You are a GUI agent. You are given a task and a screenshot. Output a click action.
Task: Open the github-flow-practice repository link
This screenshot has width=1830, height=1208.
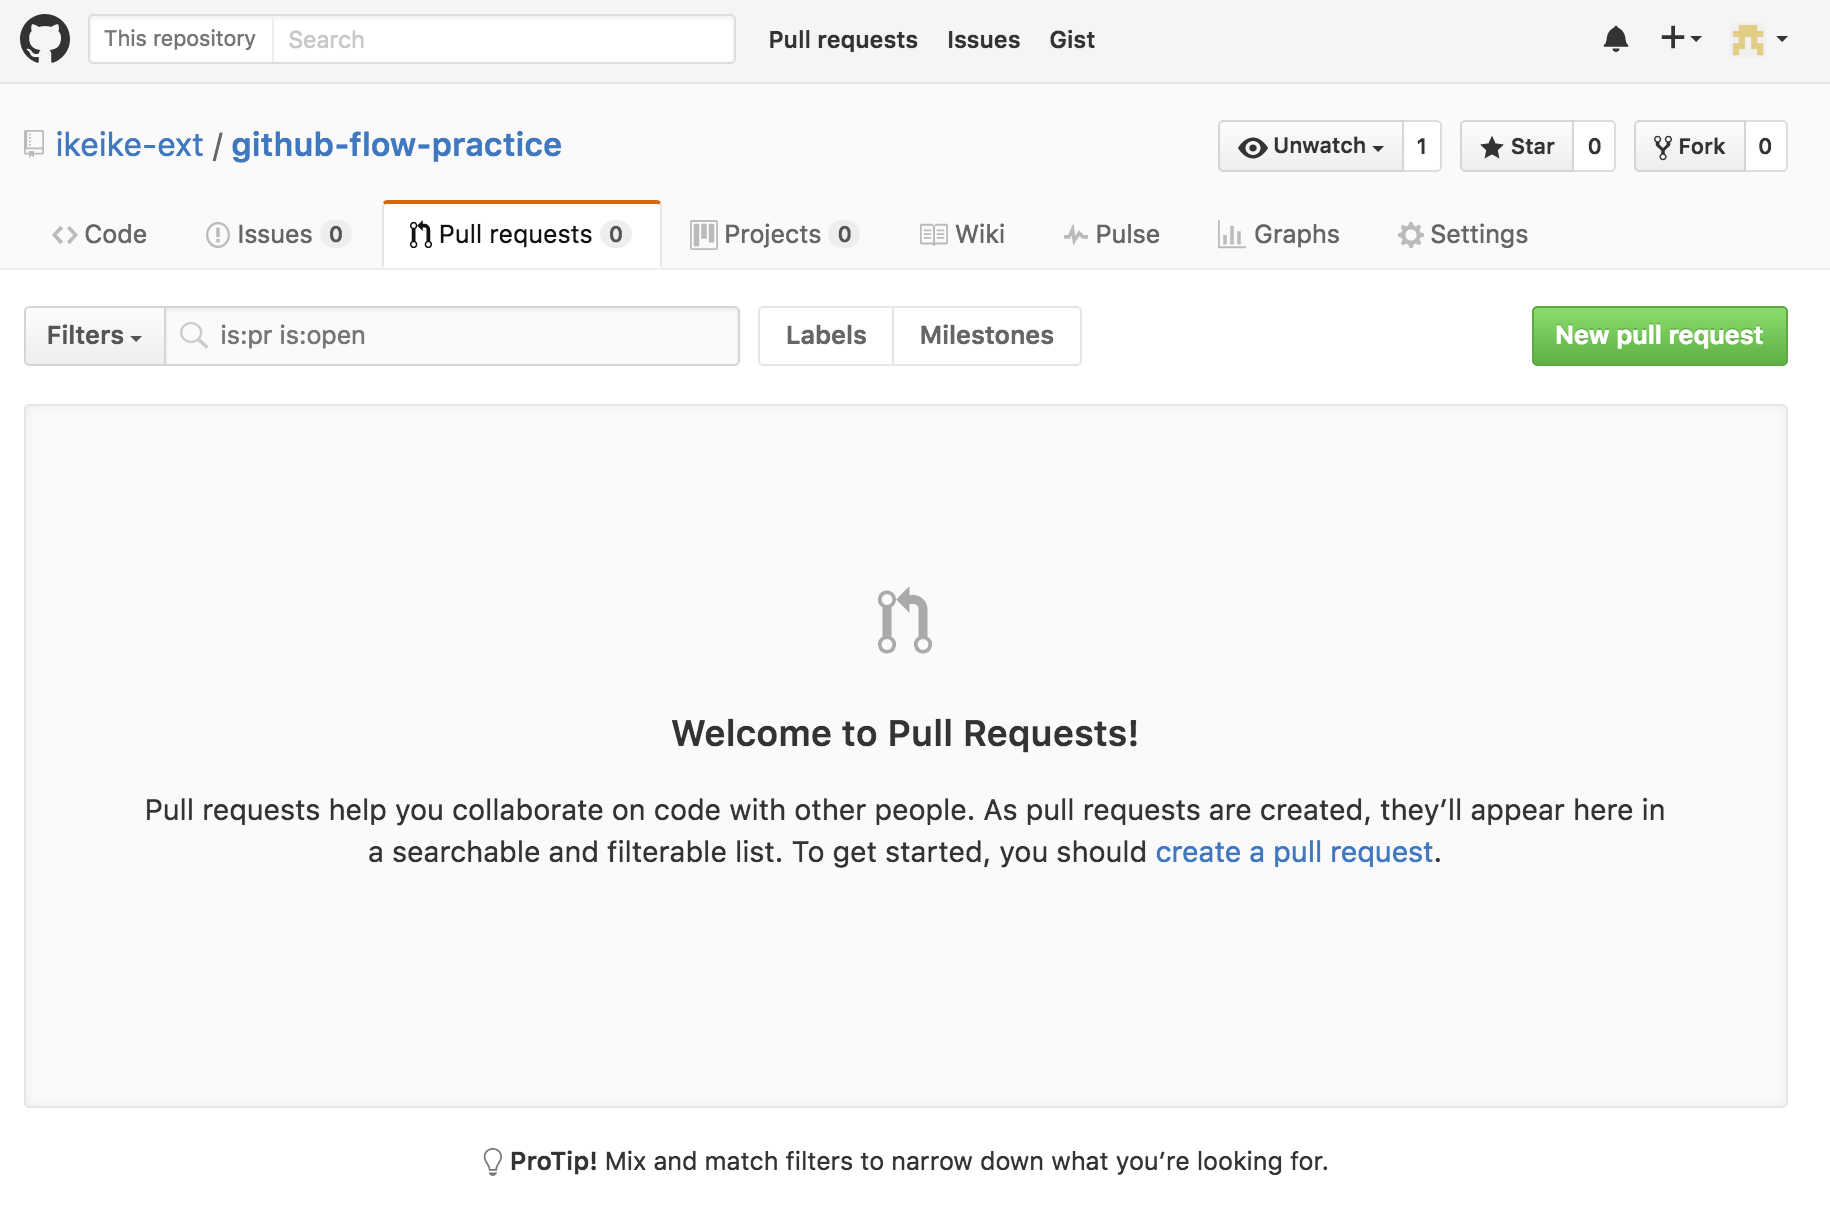pyautogui.click(x=397, y=145)
